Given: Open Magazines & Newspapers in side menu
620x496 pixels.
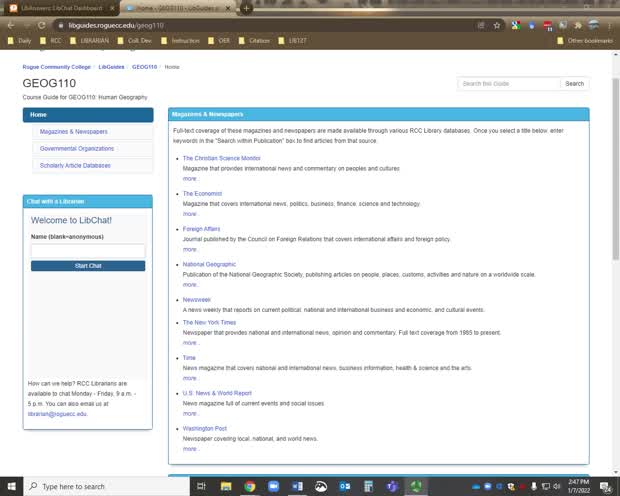Looking at the screenshot, I should pos(74,132).
